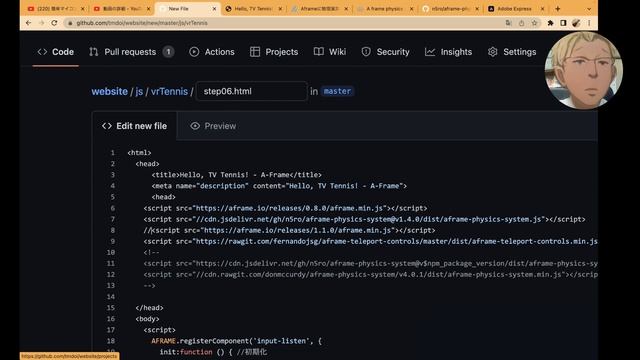
Task: Click the Edit new file code icon
Action: tap(107, 126)
